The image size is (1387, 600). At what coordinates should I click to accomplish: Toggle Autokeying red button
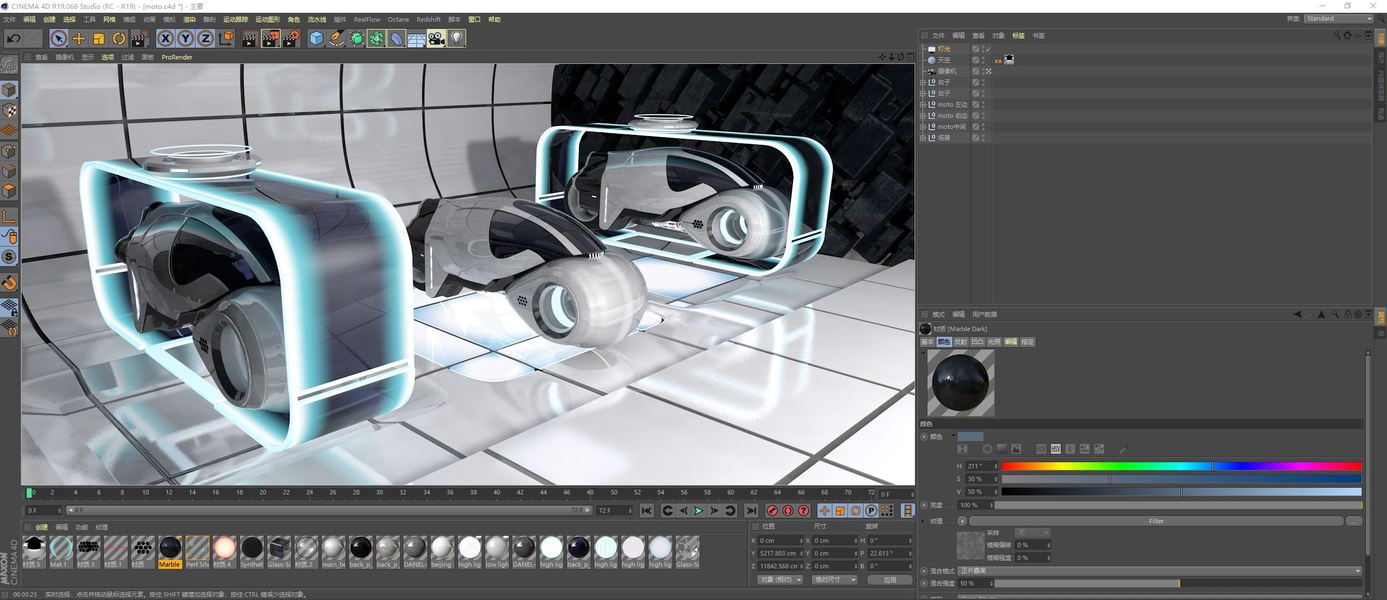click(x=787, y=511)
